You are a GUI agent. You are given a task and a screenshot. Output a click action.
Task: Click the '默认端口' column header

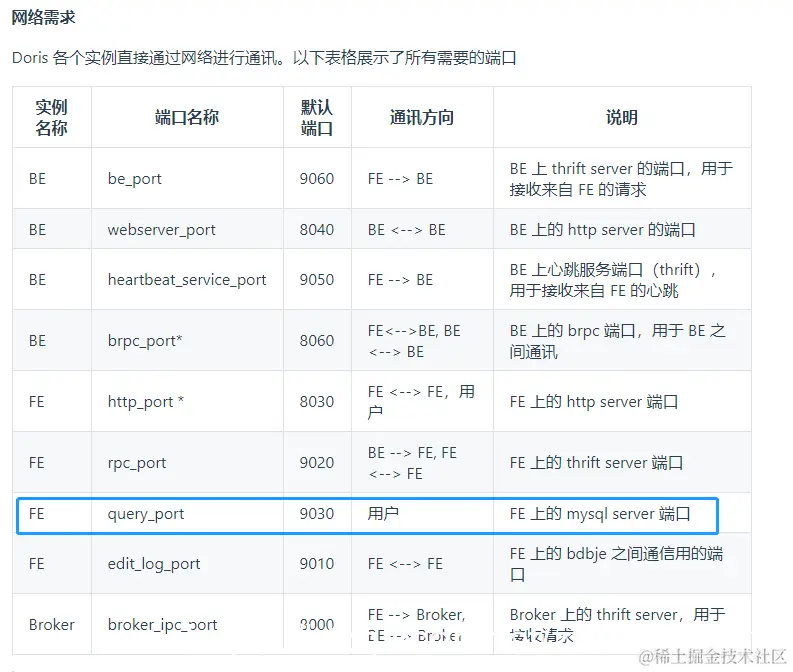(317, 117)
